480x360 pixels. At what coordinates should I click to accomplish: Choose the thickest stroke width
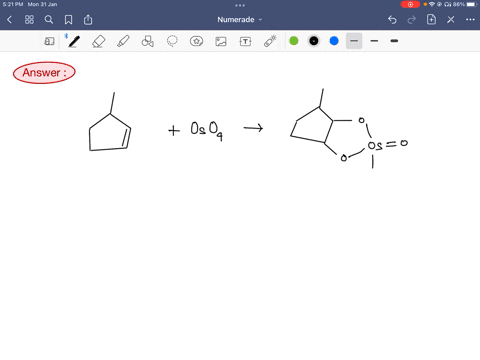(x=394, y=41)
